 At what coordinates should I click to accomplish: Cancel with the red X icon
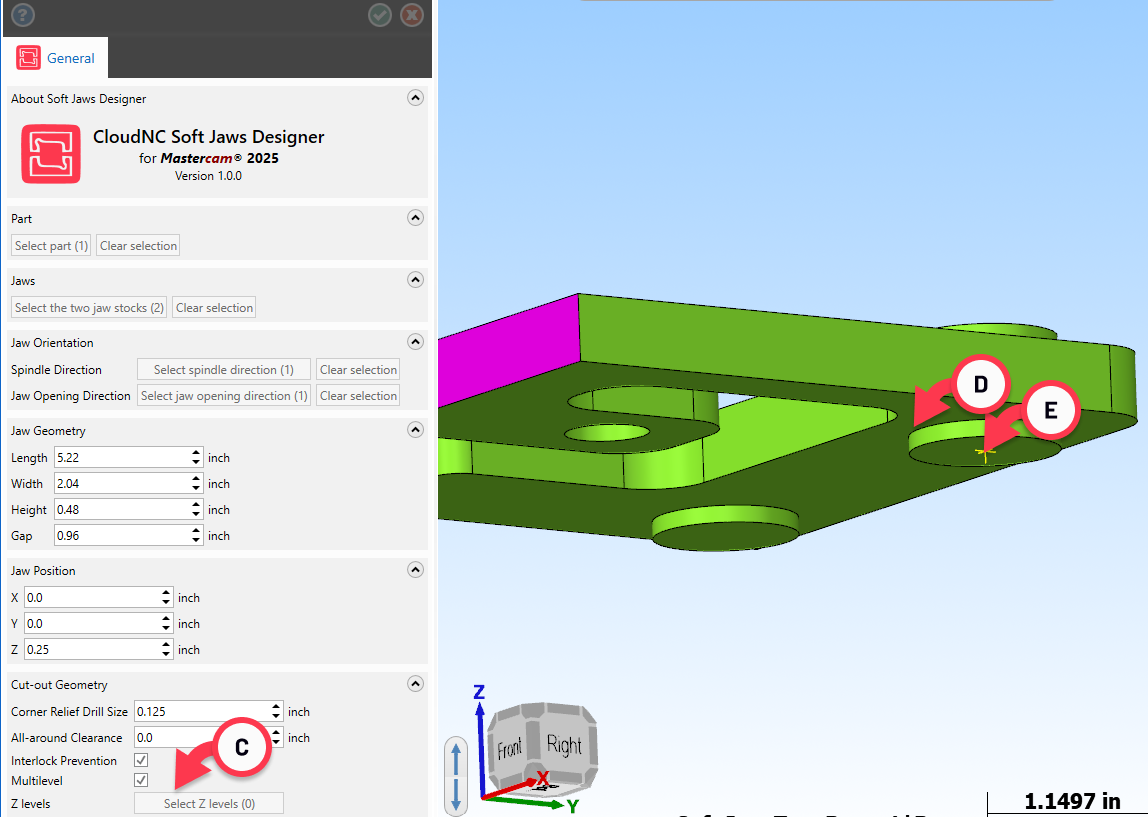tap(412, 15)
